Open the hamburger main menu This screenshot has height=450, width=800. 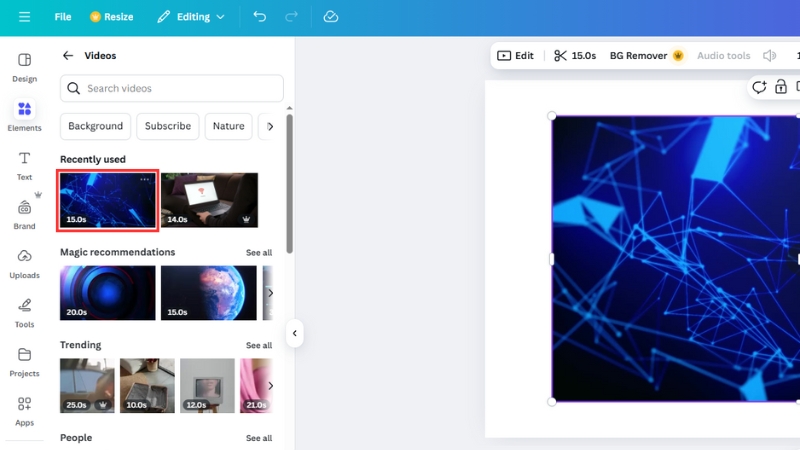click(x=24, y=17)
